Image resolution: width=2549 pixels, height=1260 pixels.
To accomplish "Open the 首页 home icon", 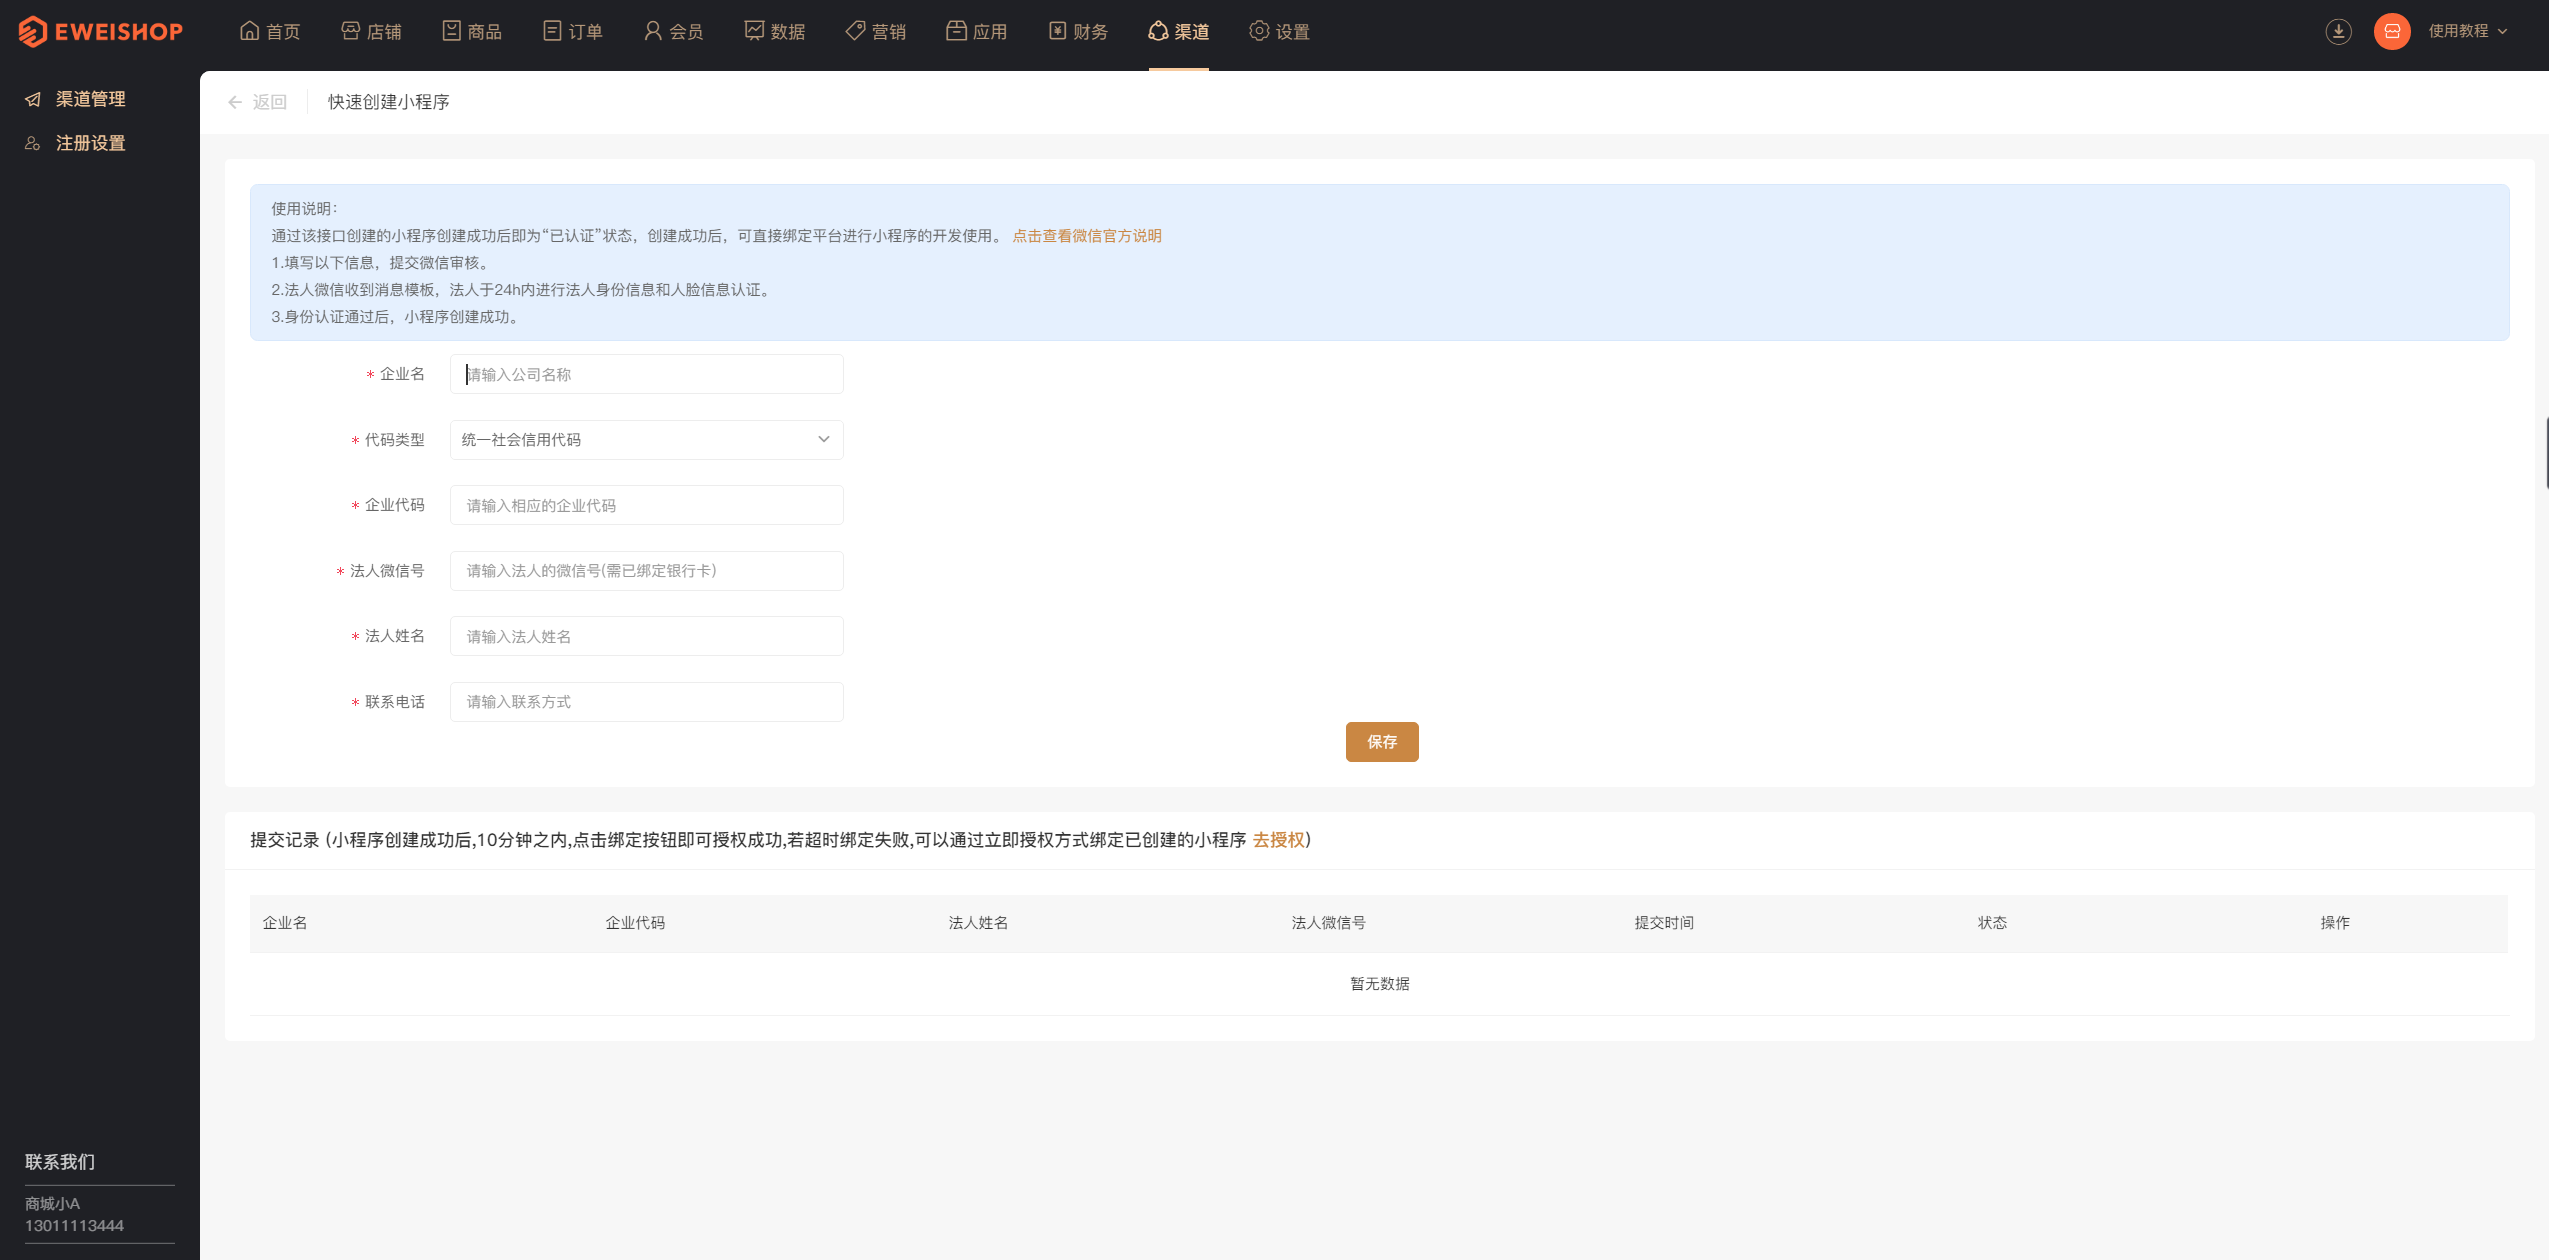I will click(x=250, y=31).
